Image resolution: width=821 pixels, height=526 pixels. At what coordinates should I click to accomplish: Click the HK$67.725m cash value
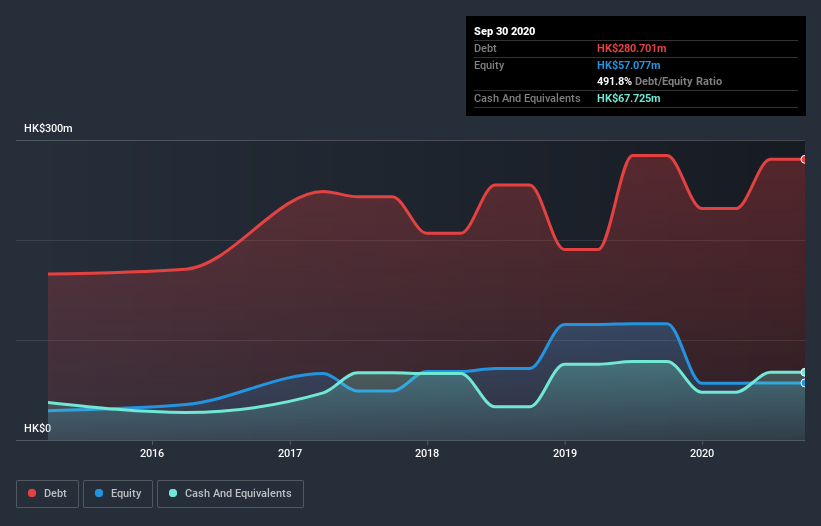(628, 98)
